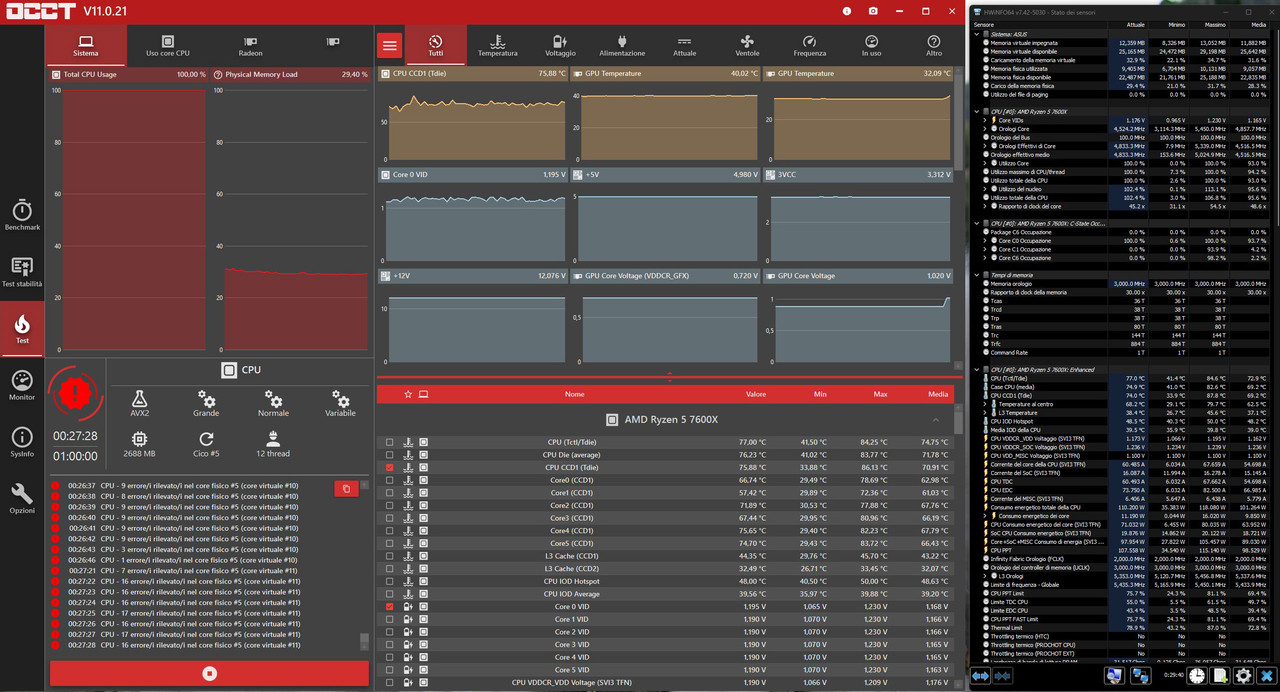Take a screenshot with OCCT camera icon
1280x692 pixels.
(873, 11)
